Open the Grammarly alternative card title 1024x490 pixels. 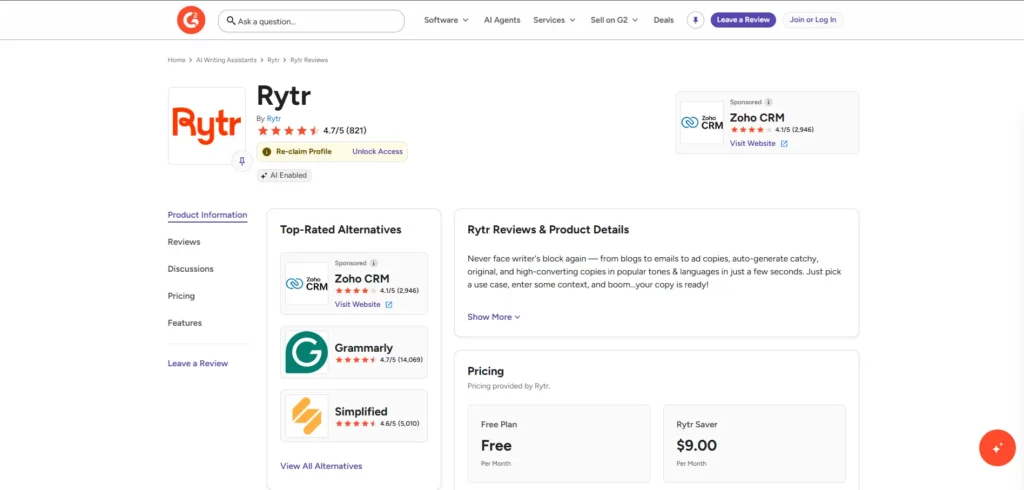point(364,348)
